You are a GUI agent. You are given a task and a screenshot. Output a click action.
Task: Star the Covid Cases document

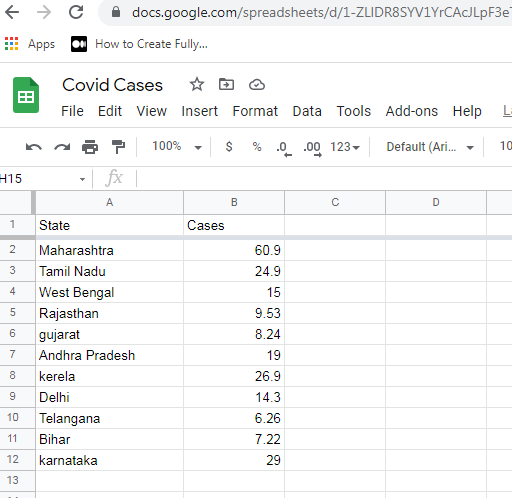coord(197,84)
